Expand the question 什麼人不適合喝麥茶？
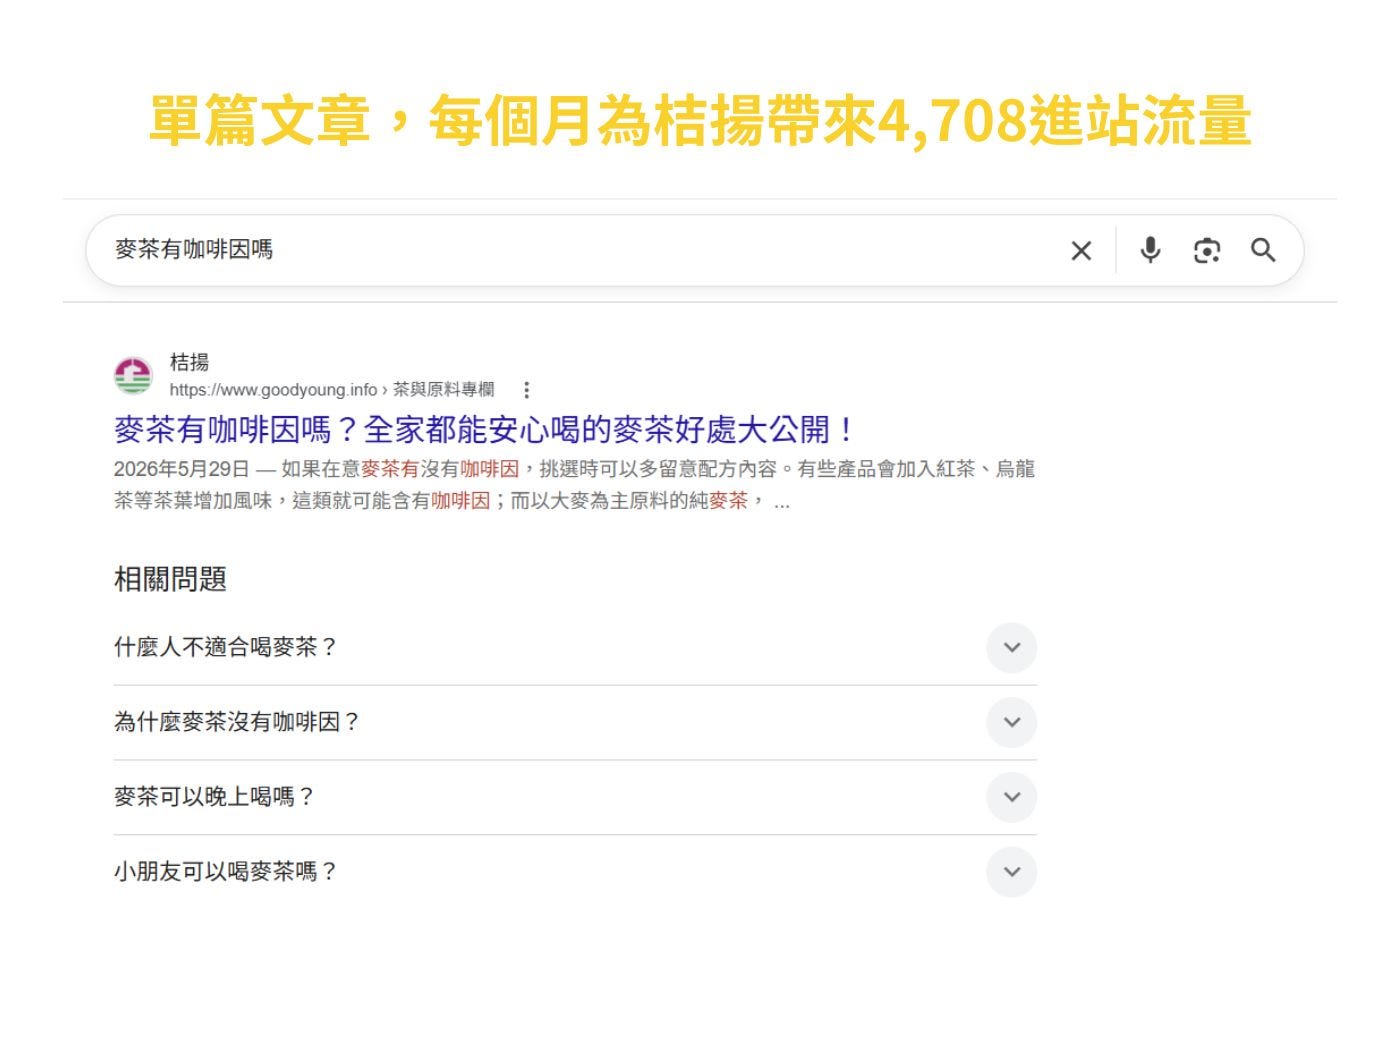This screenshot has width=1400, height=1050. click(x=575, y=647)
